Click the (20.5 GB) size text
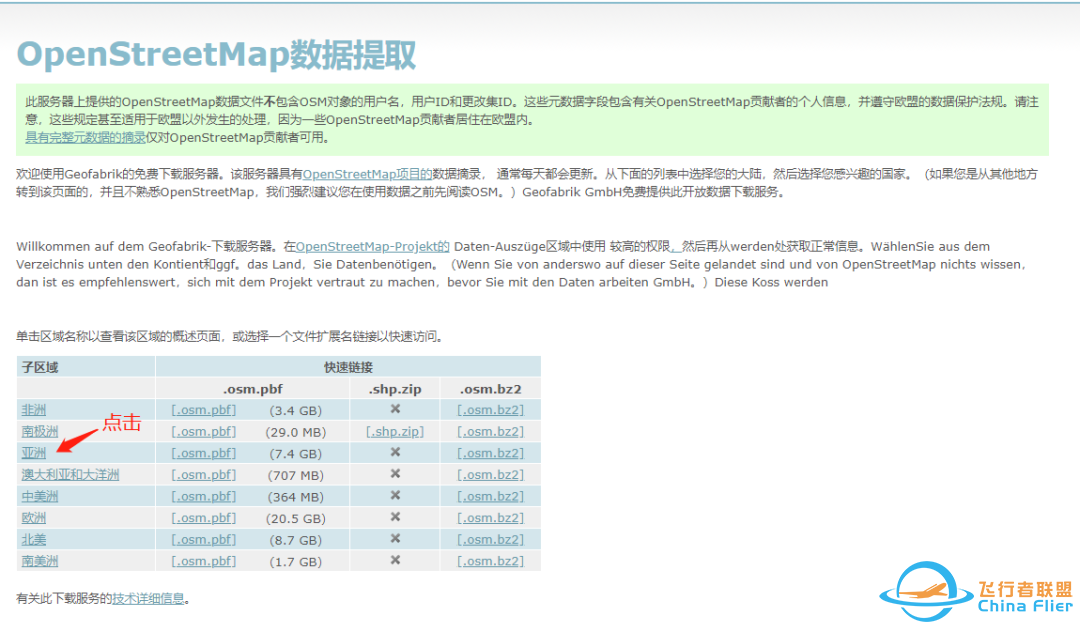This screenshot has height=632, width=1080. tap(295, 518)
